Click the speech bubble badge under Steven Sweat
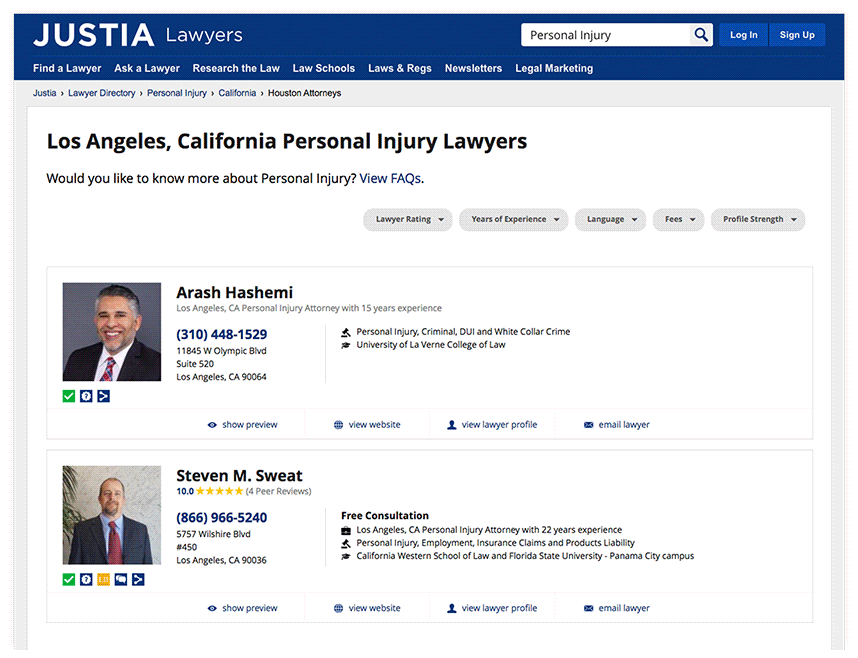 click(x=121, y=579)
